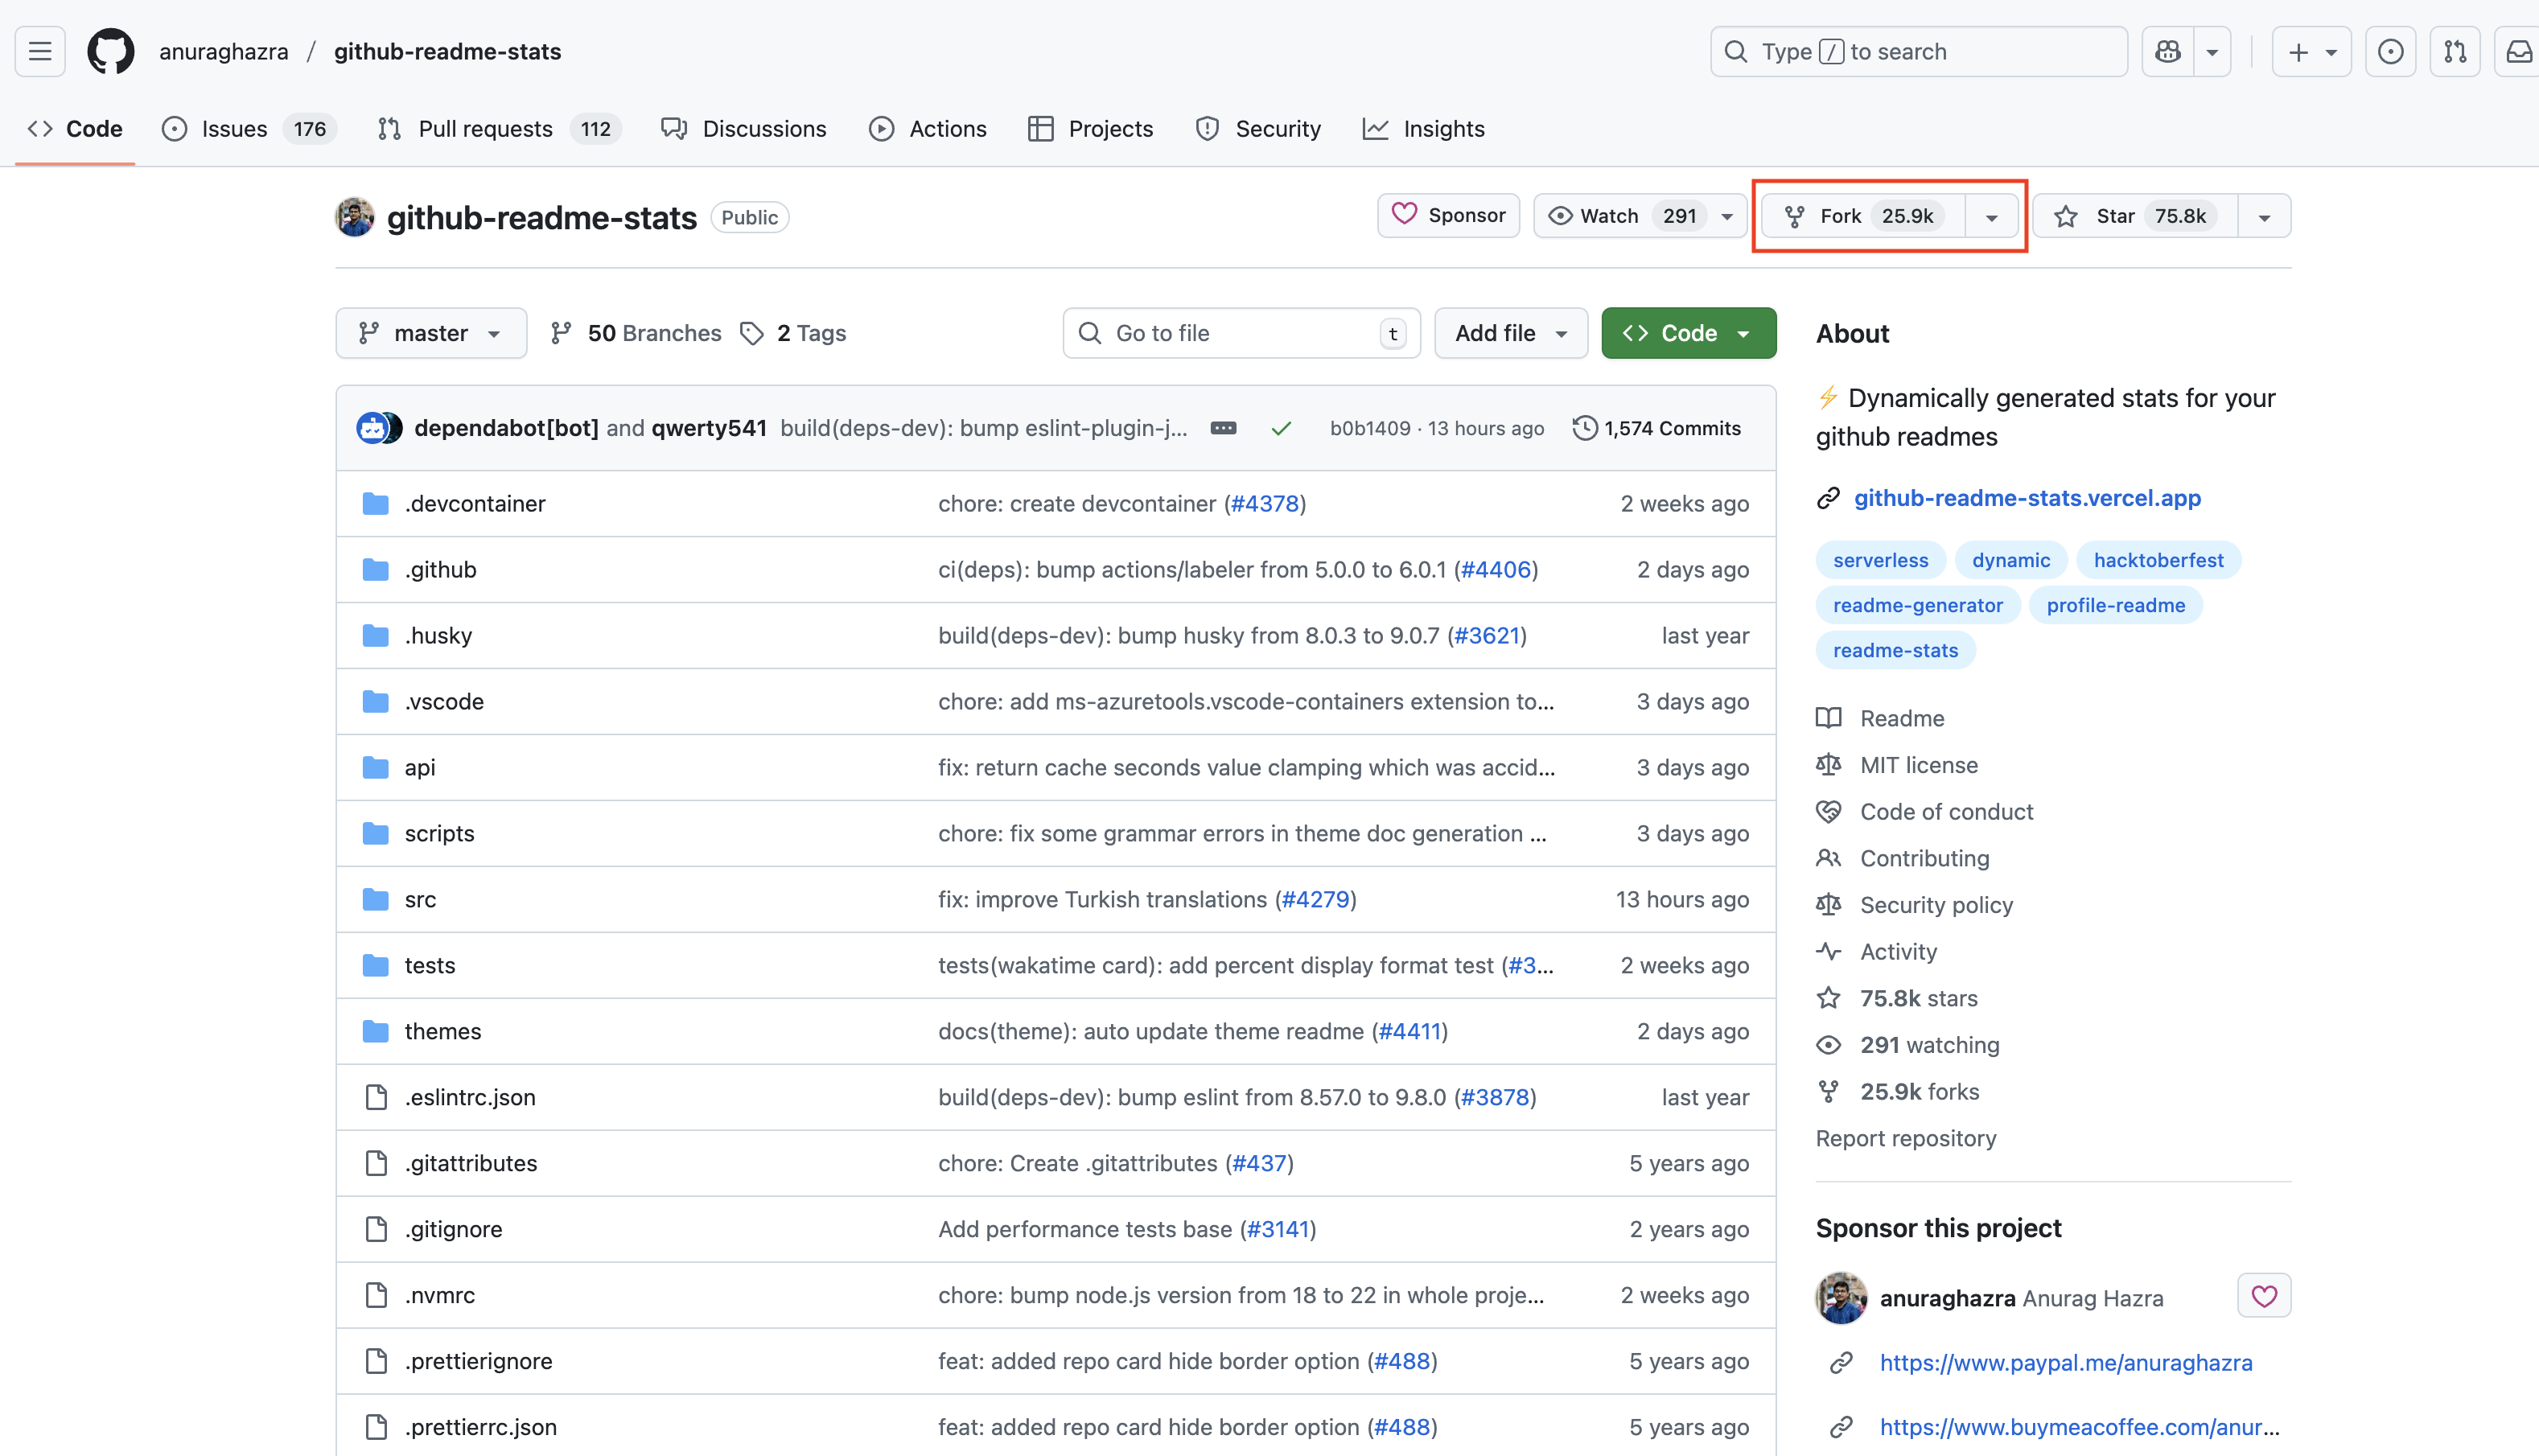Open the hamburger navigation menu

pyautogui.click(x=40, y=51)
